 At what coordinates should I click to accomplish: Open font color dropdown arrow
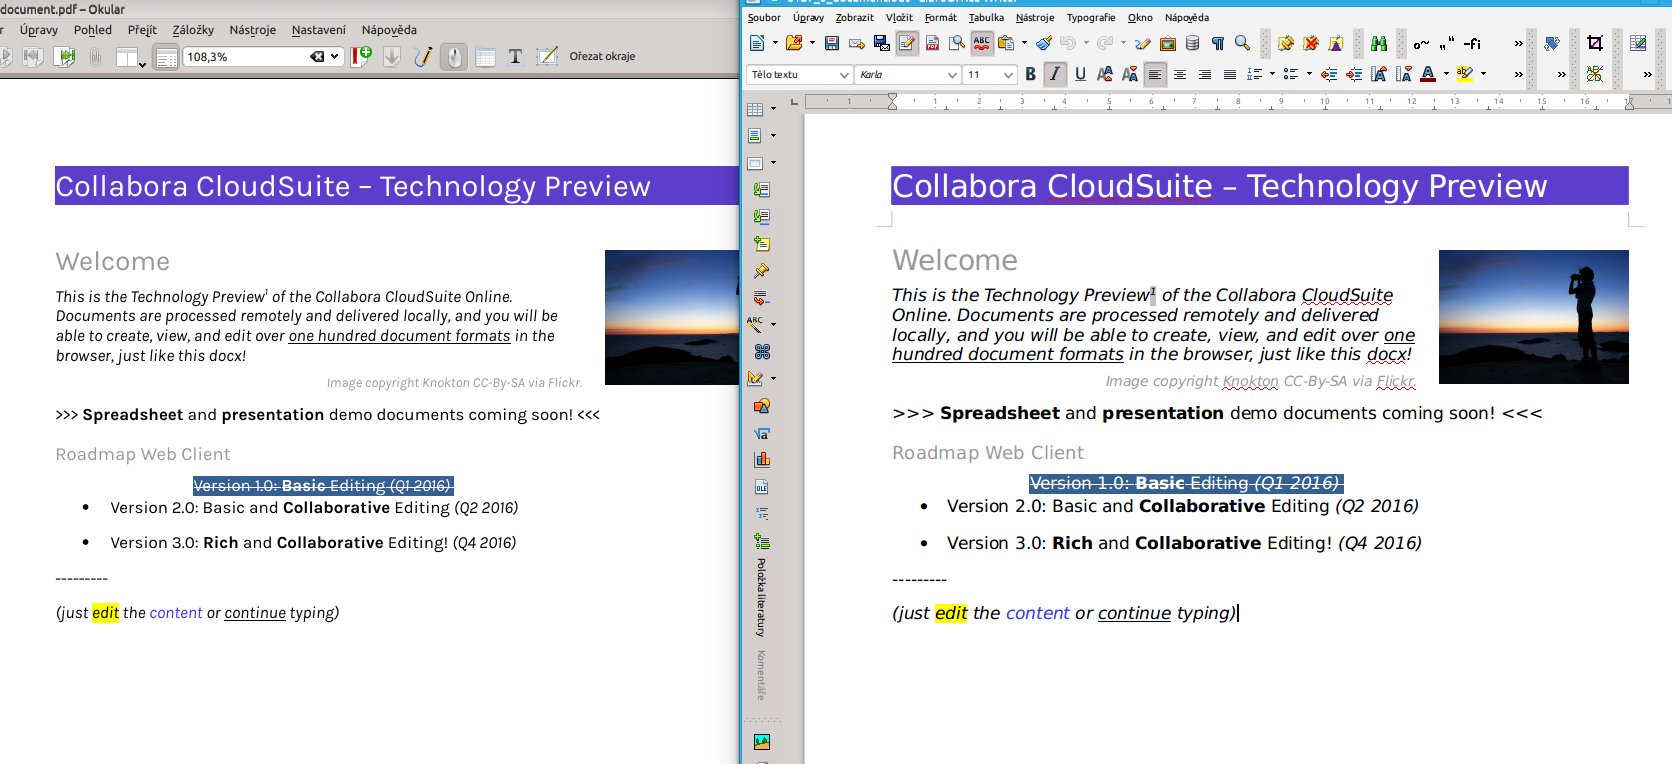[x=1446, y=74]
